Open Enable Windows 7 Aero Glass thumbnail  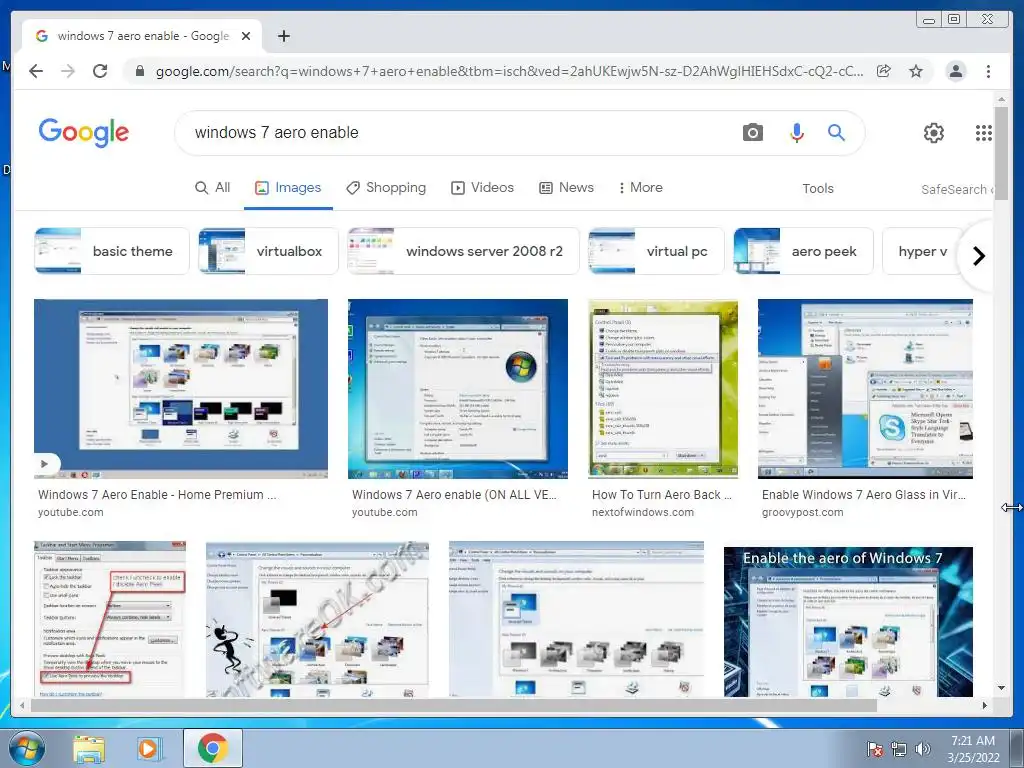pyautogui.click(x=865, y=389)
